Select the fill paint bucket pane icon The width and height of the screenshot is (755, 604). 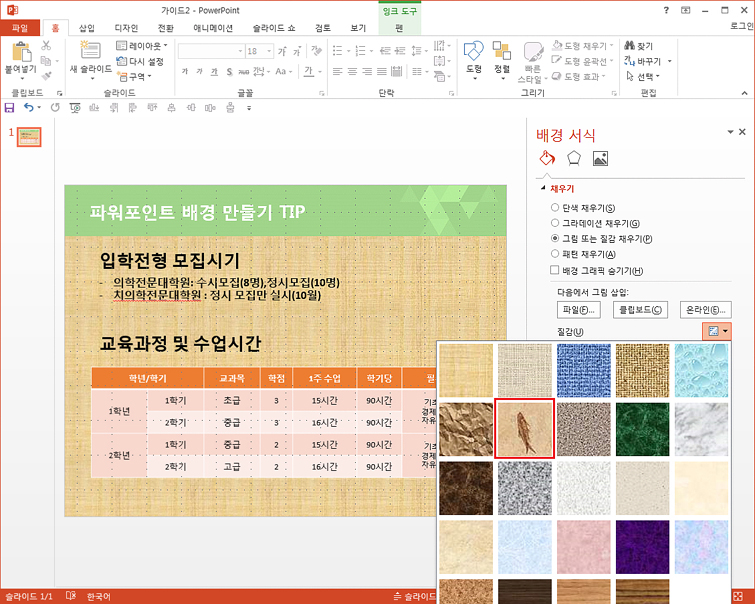point(547,158)
